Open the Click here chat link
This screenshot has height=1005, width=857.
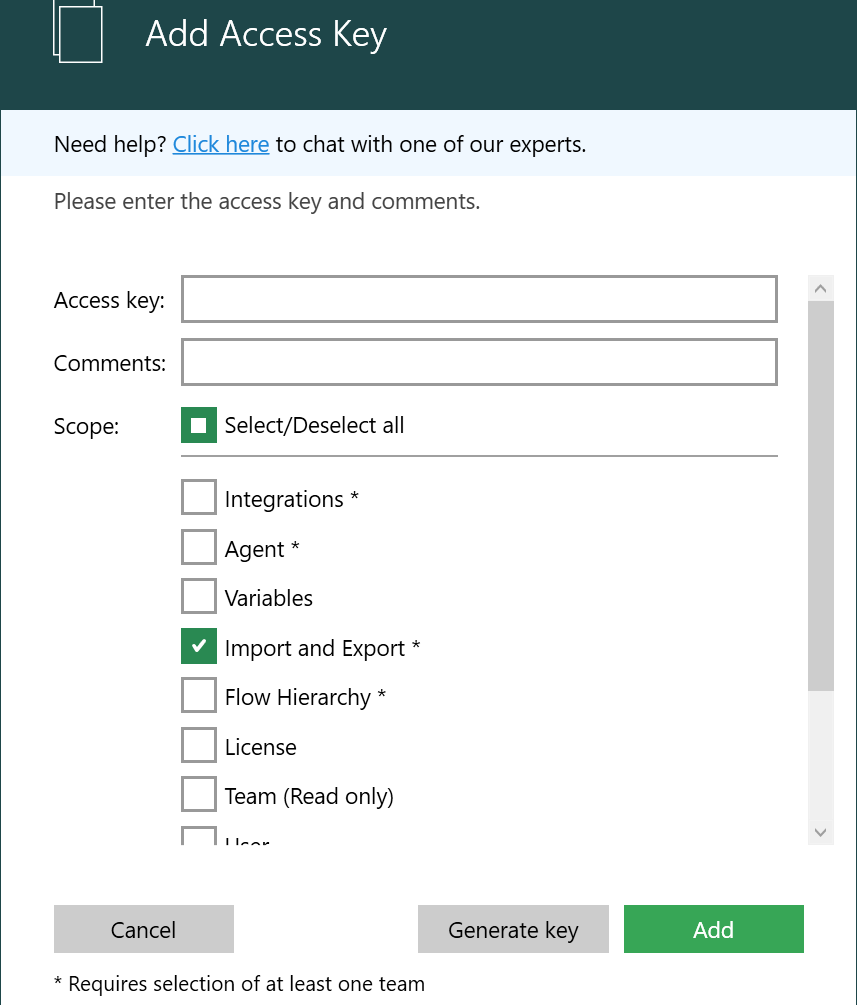pos(221,144)
